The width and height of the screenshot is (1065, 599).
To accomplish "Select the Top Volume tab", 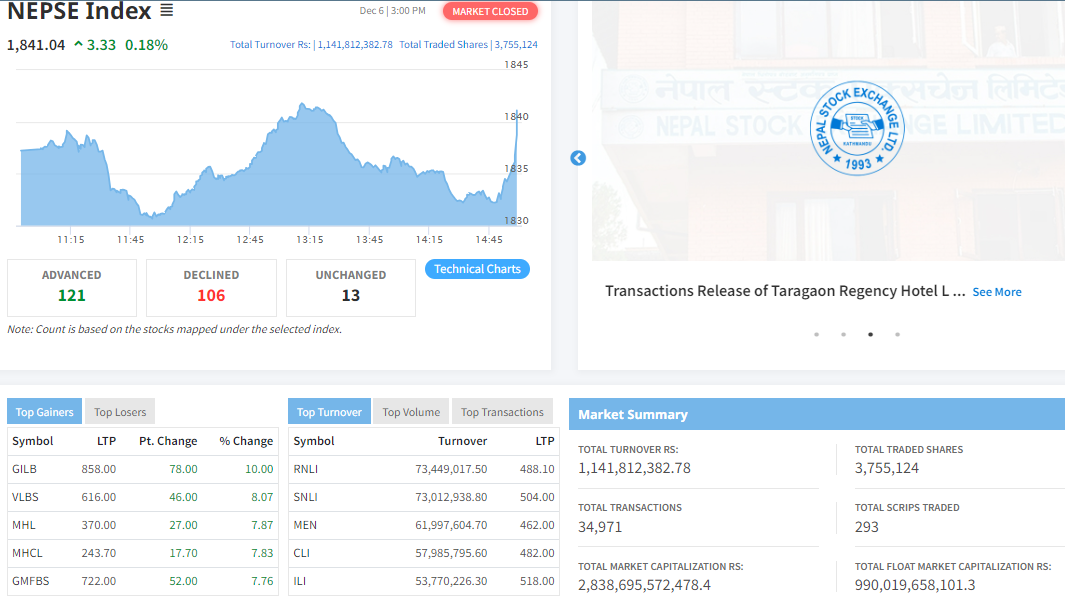I will (x=411, y=412).
